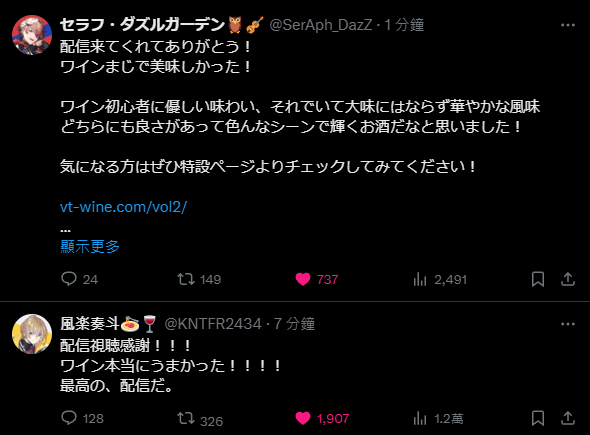Screen dimensions: 590x435
Task: Open replies on the SerAph_DazZ tweet
Action: 79,279
